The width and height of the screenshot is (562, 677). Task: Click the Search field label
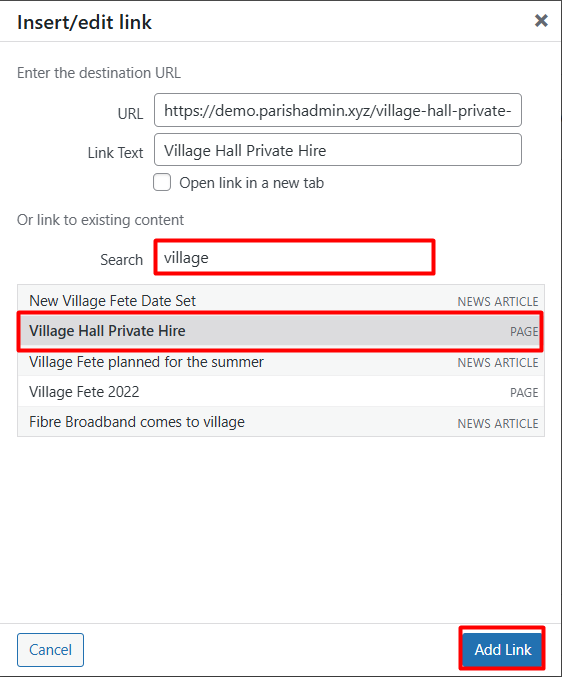tap(121, 259)
